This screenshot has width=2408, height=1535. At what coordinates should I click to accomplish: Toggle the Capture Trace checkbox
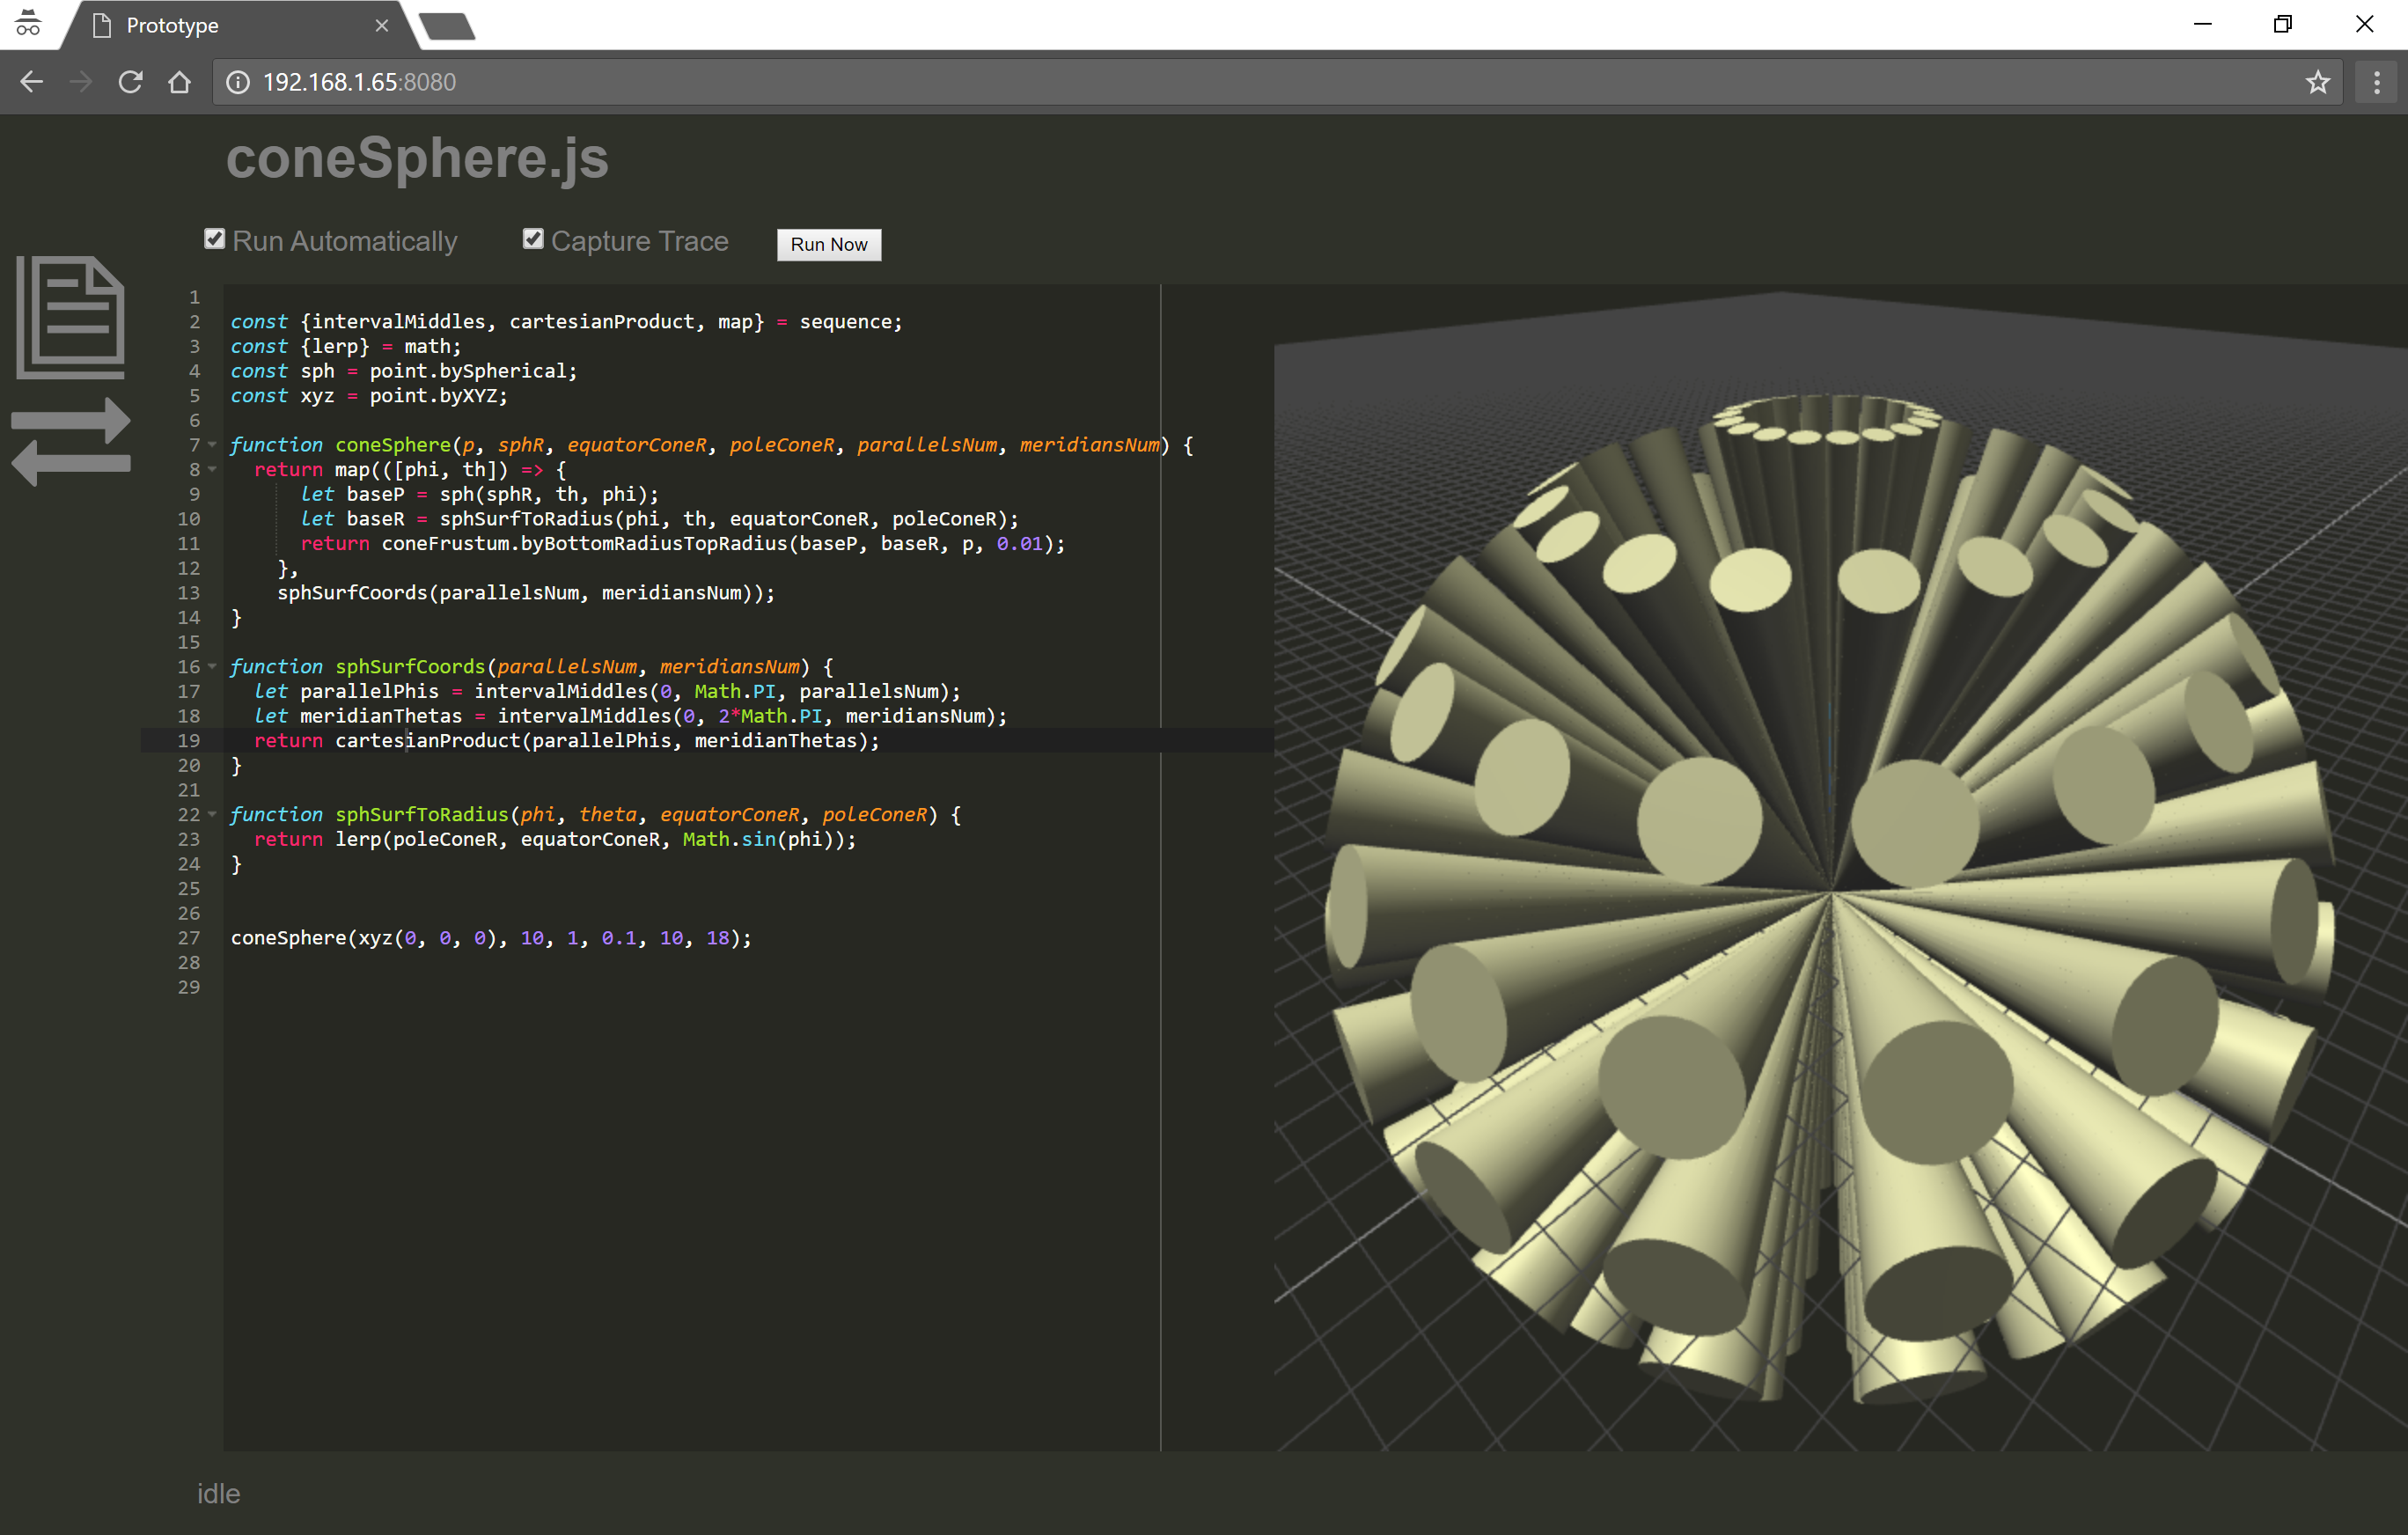click(x=533, y=239)
